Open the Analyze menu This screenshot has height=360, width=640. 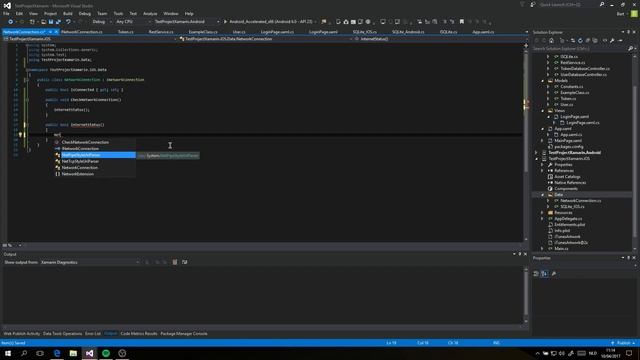point(150,13)
